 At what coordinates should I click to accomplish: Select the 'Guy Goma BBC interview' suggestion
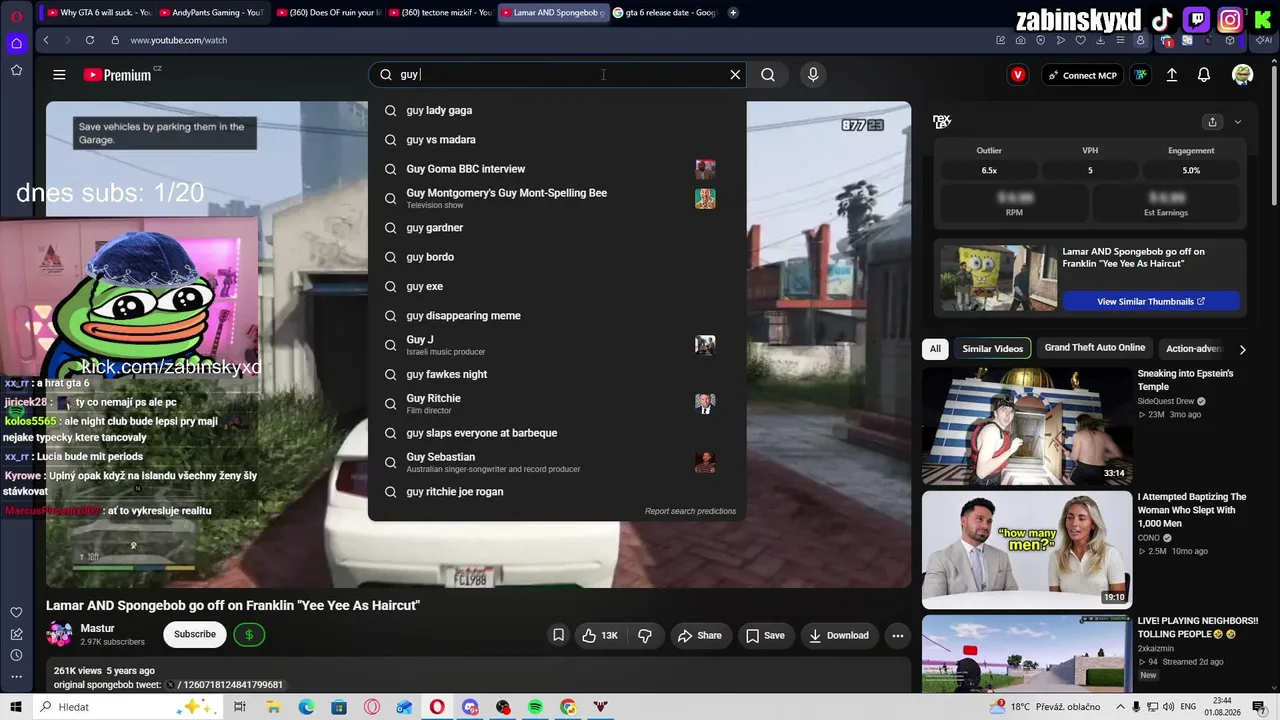[557, 169]
